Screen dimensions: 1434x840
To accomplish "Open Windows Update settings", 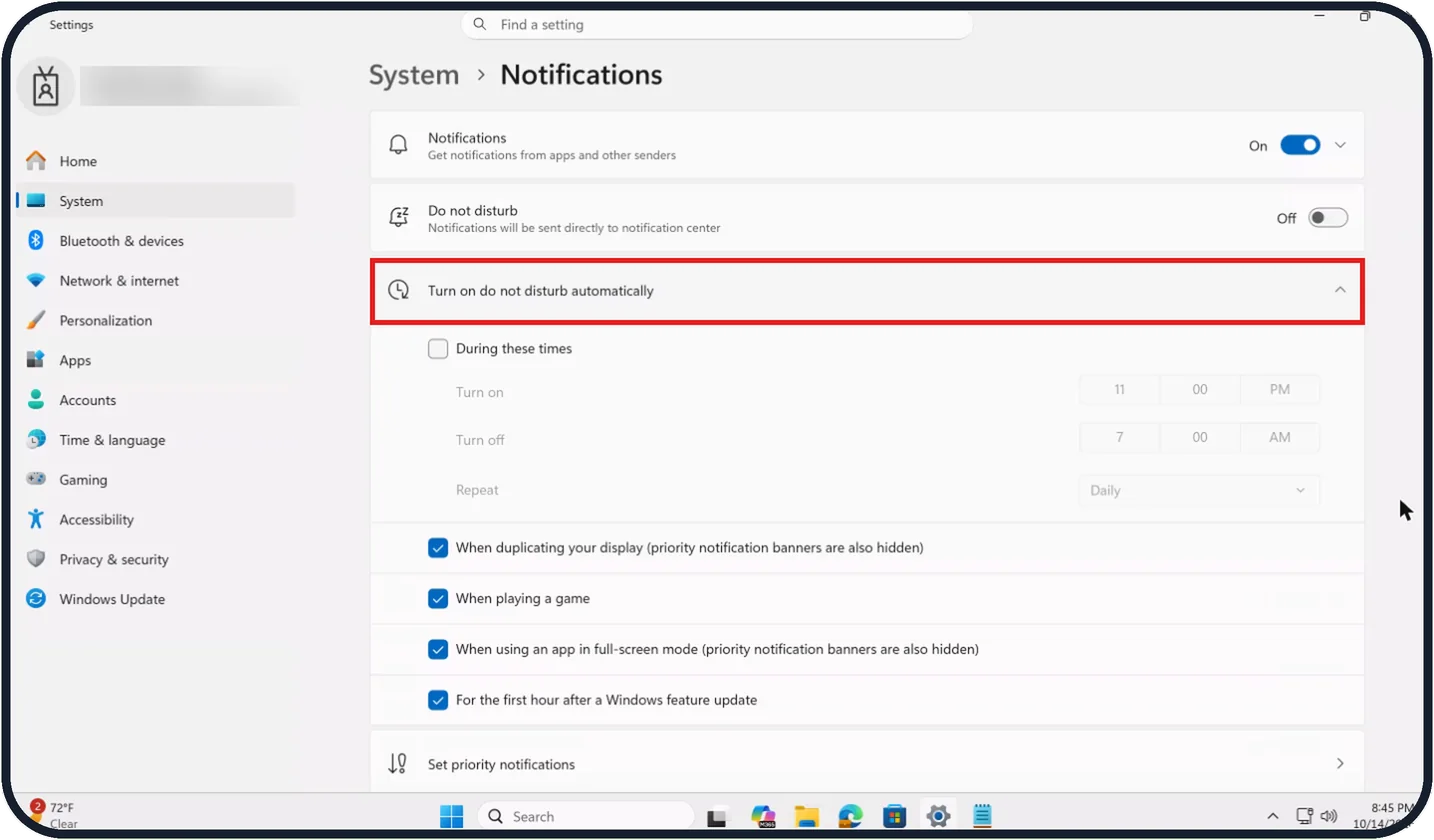I will 155,600.
